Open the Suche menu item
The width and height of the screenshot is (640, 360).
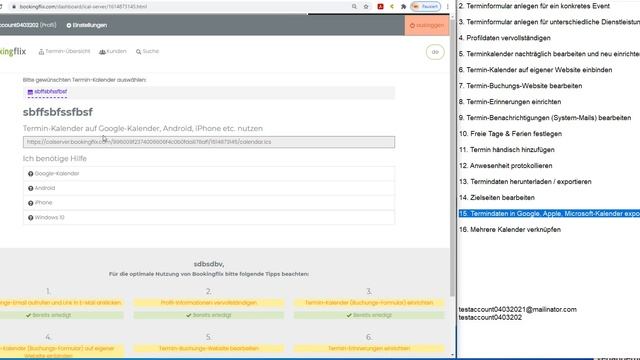147,51
